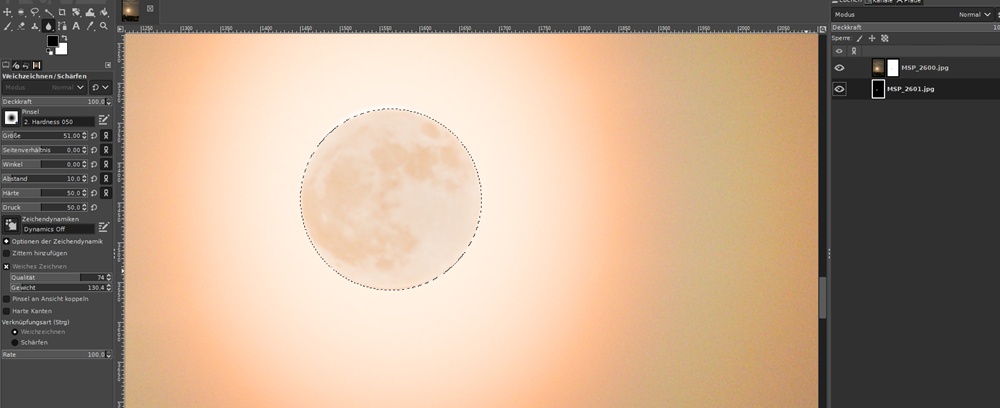Click the Bucket Fill tool
This screenshot has height=408, width=1000.
pos(103,12)
